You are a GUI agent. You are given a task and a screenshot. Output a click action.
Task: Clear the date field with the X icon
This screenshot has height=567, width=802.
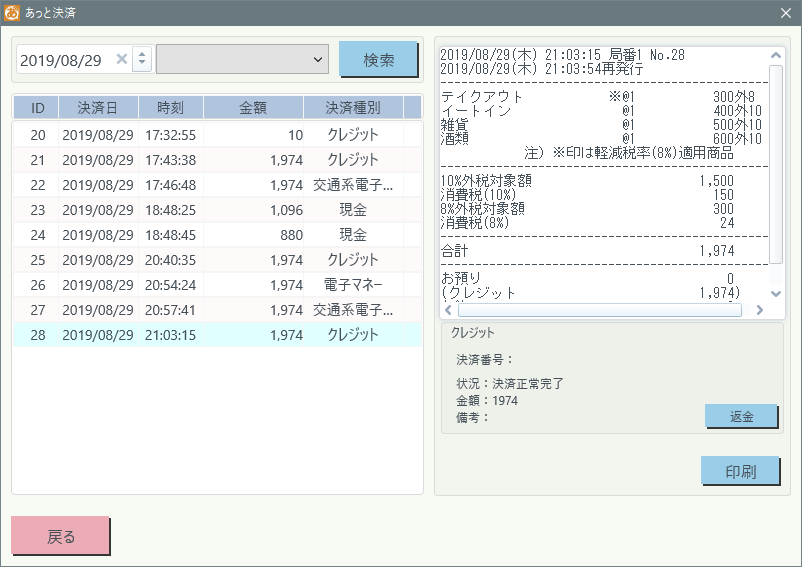(x=122, y=60)
